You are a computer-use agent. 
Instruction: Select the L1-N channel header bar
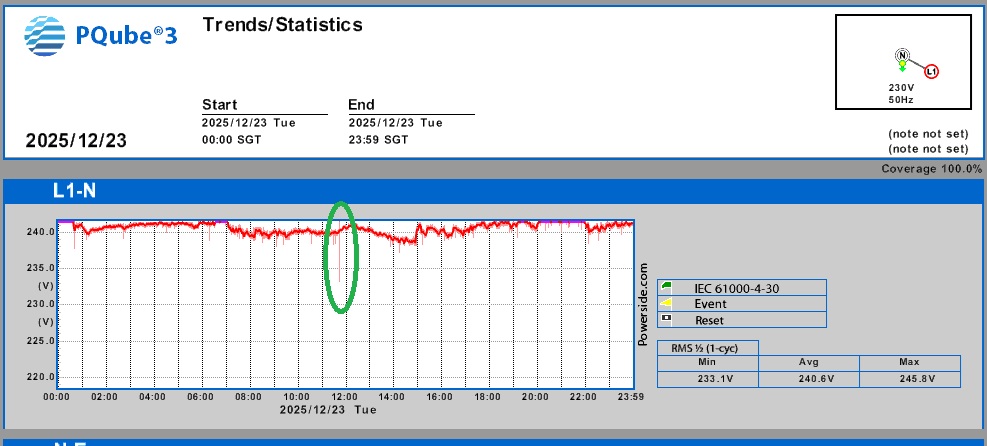(492, 190)
